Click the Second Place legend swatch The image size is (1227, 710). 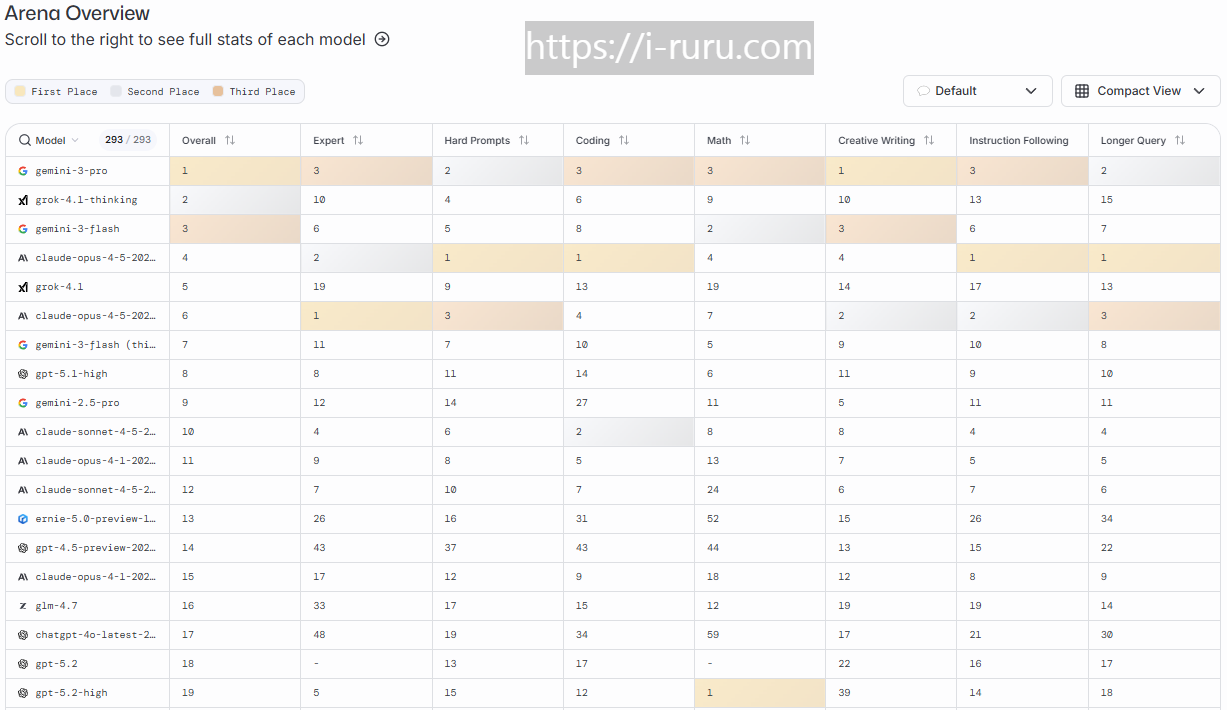[x=116, y=91]
